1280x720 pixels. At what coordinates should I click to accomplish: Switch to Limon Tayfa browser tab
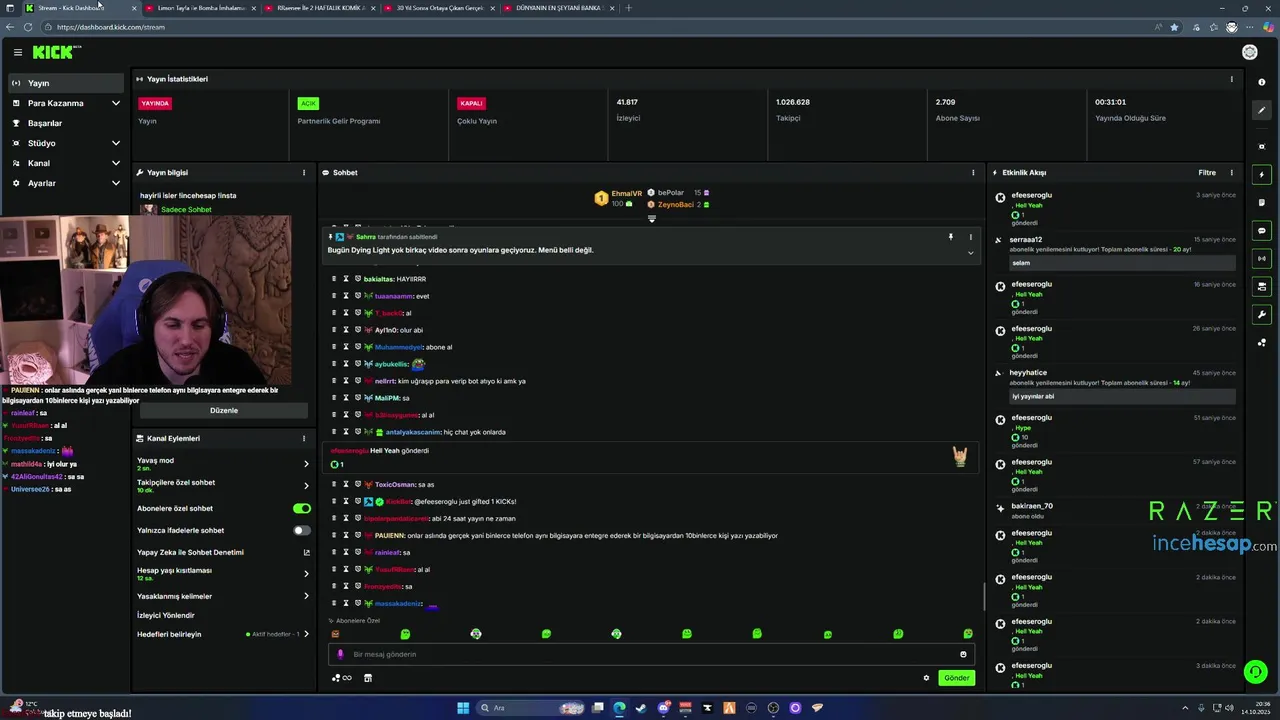coord(200,8)
